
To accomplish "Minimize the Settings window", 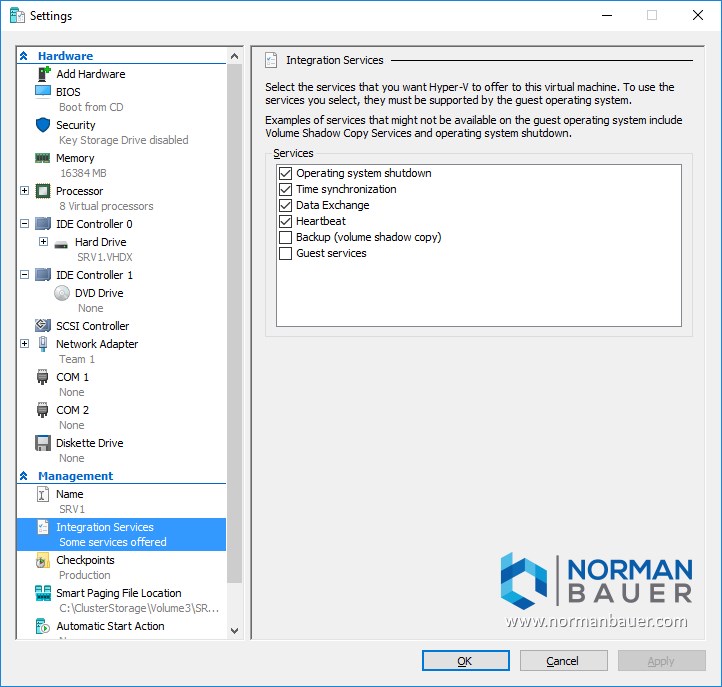I will click(x=607, y=15).
